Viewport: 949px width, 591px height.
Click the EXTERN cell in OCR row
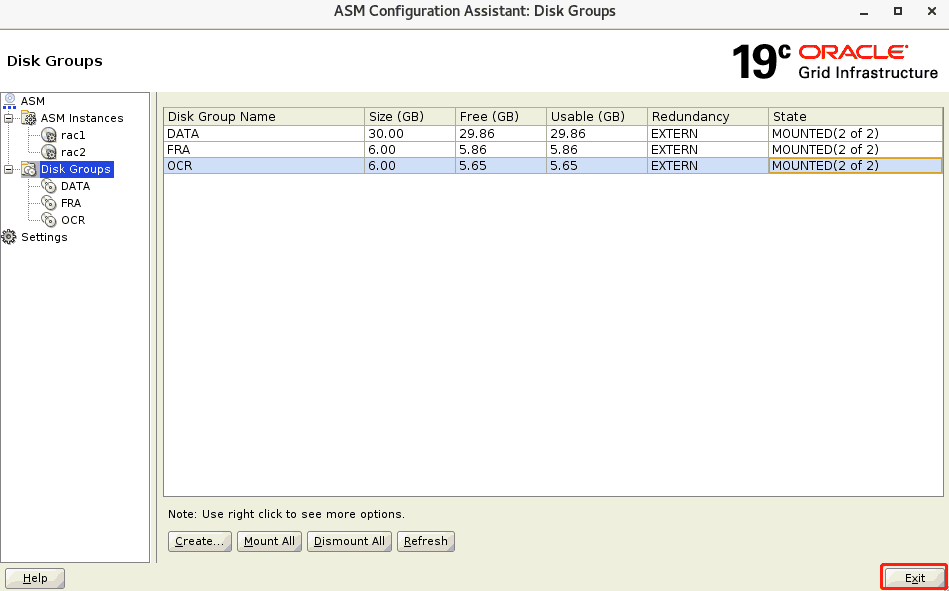pos(708,165)
